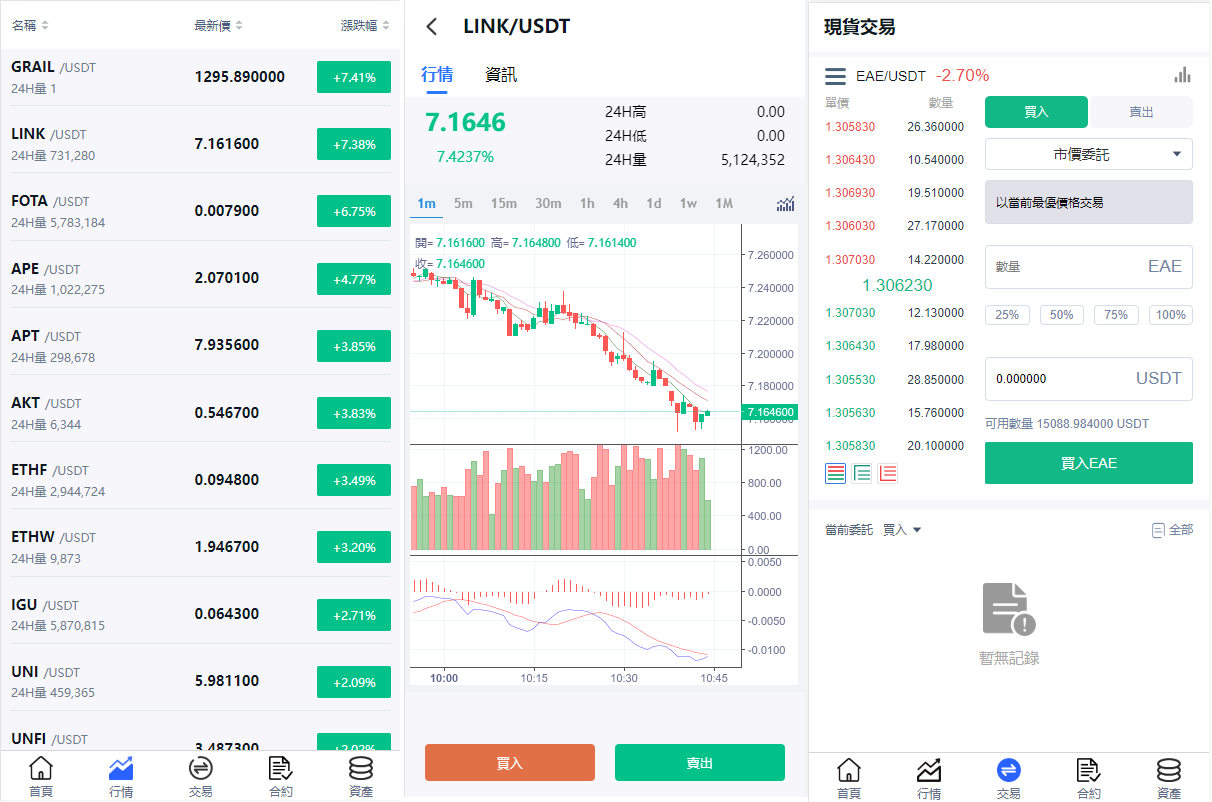Expand the 市價委託 order type dropdown
This screenshot has width=1212, height=802.
[x=1088, y=154]
